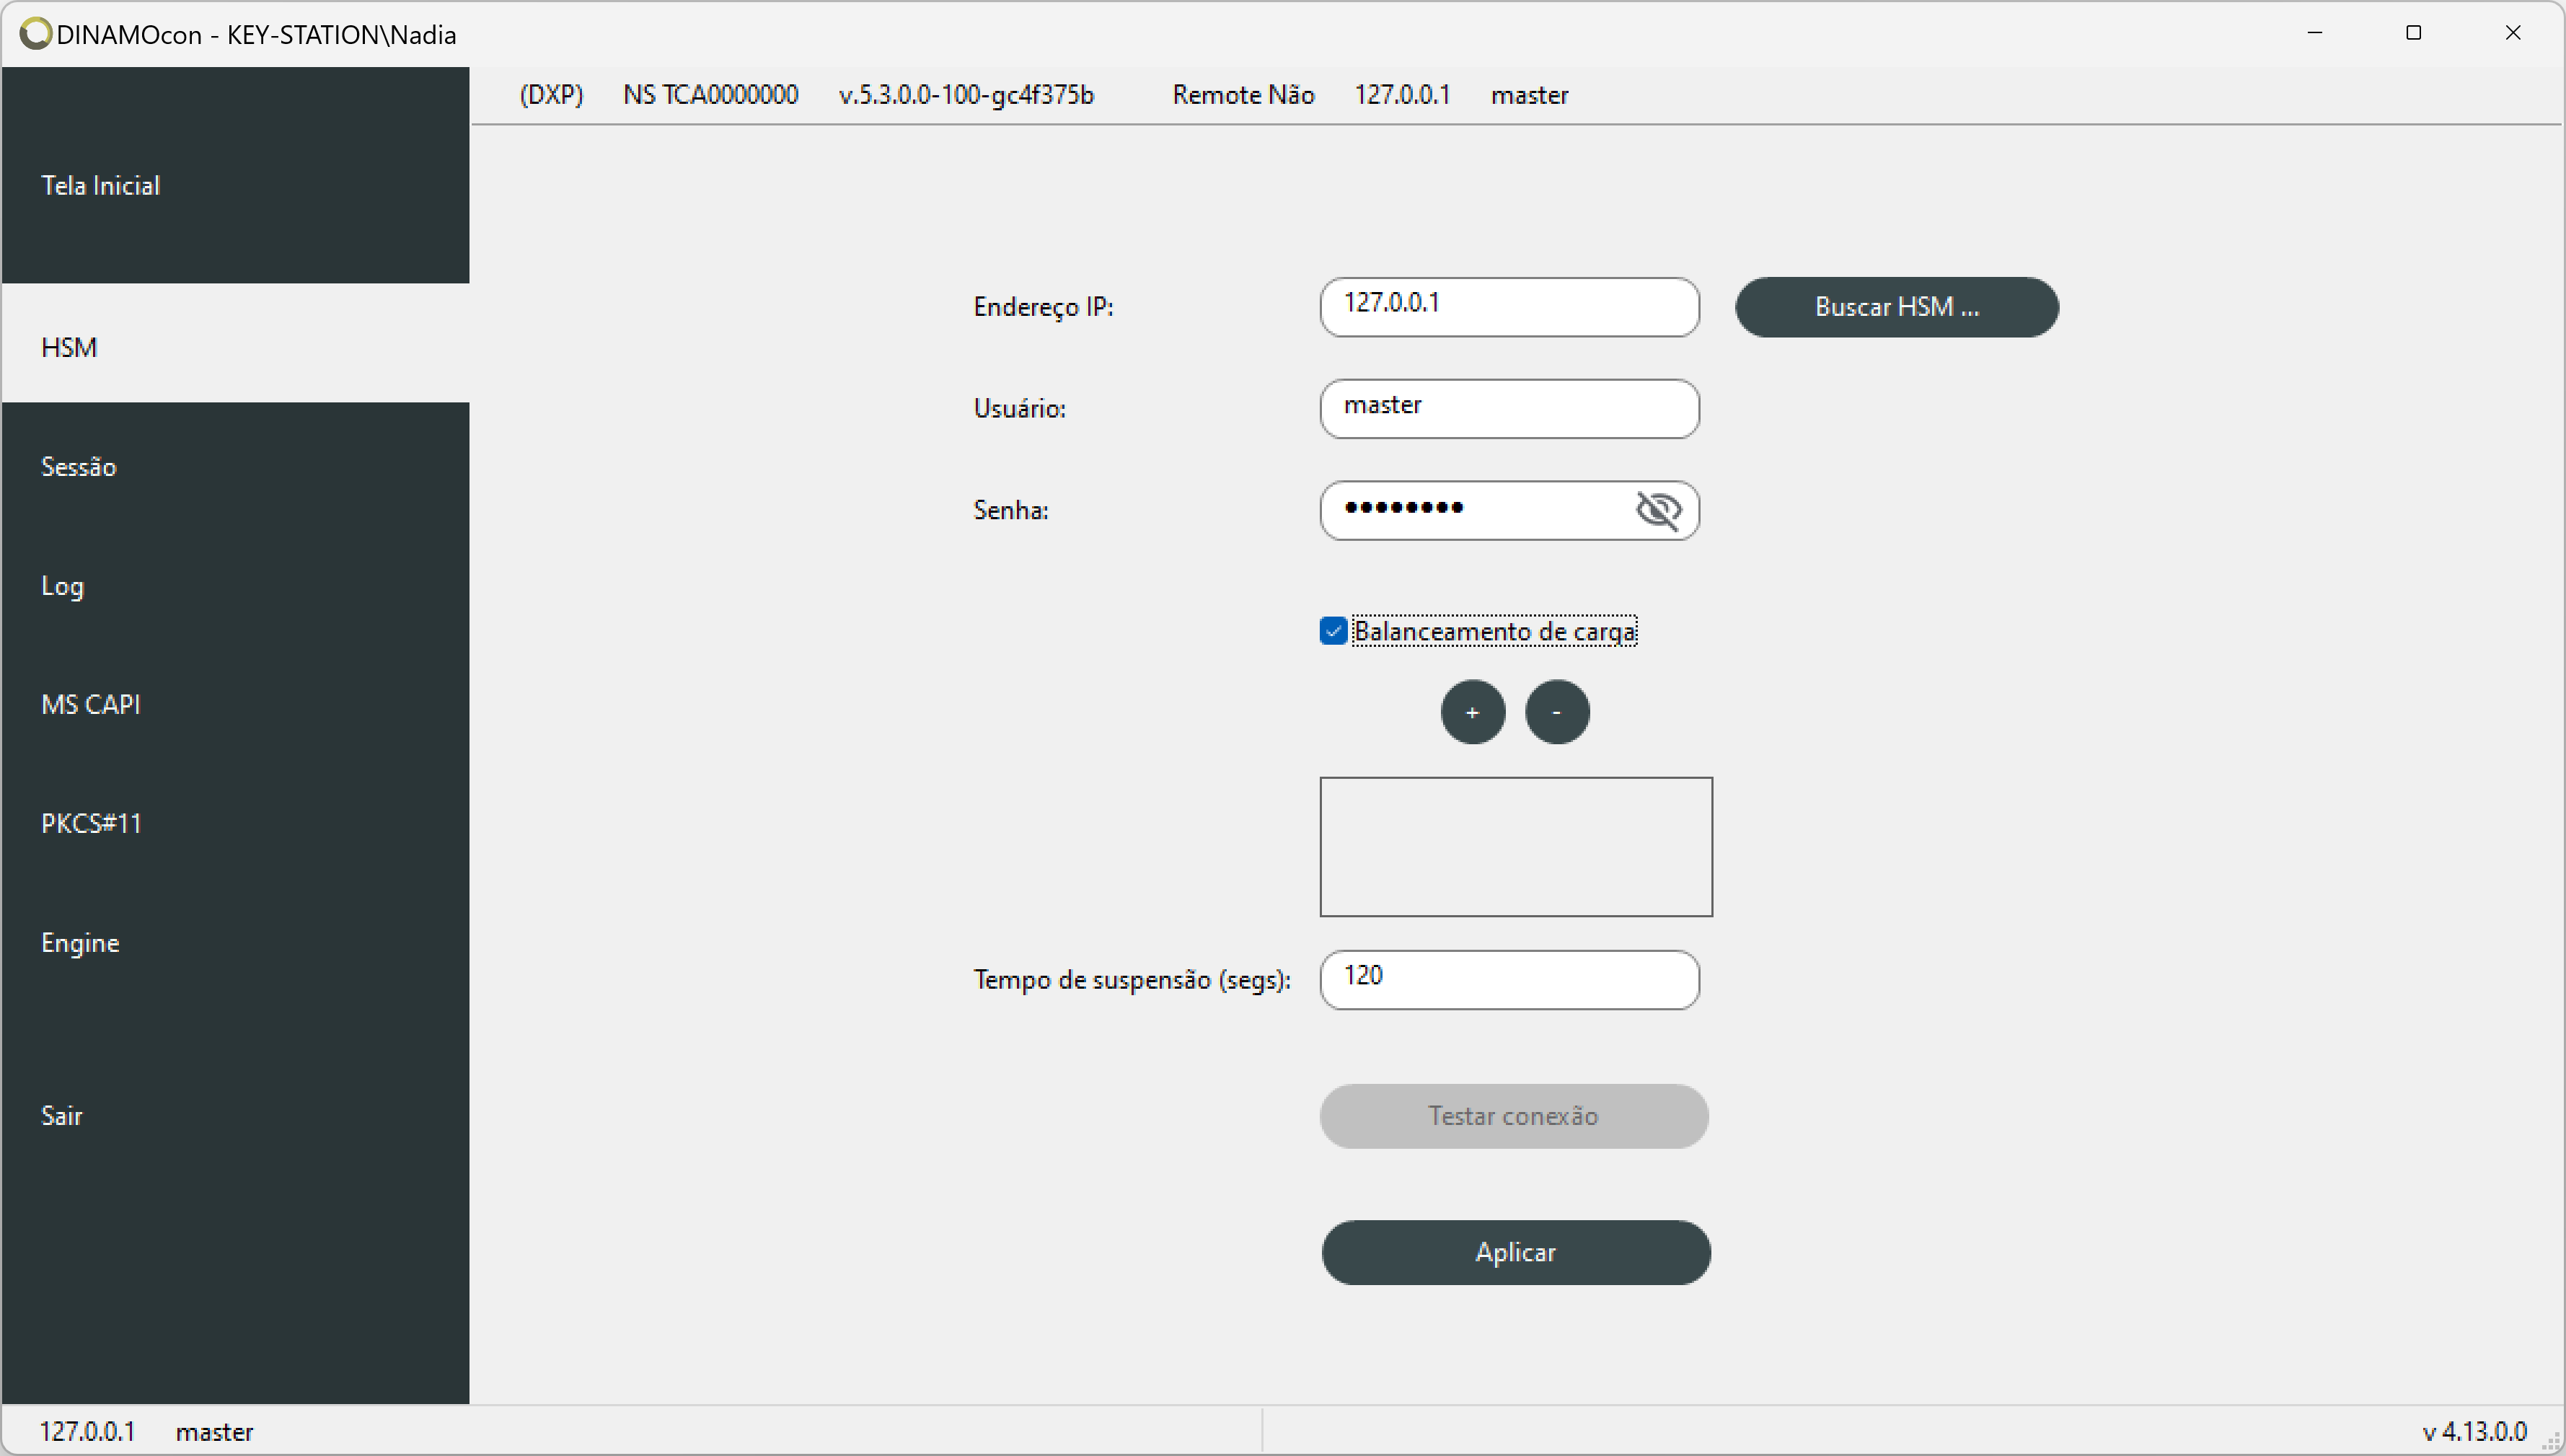Click the Aplicar button

coord(1516,1250)
